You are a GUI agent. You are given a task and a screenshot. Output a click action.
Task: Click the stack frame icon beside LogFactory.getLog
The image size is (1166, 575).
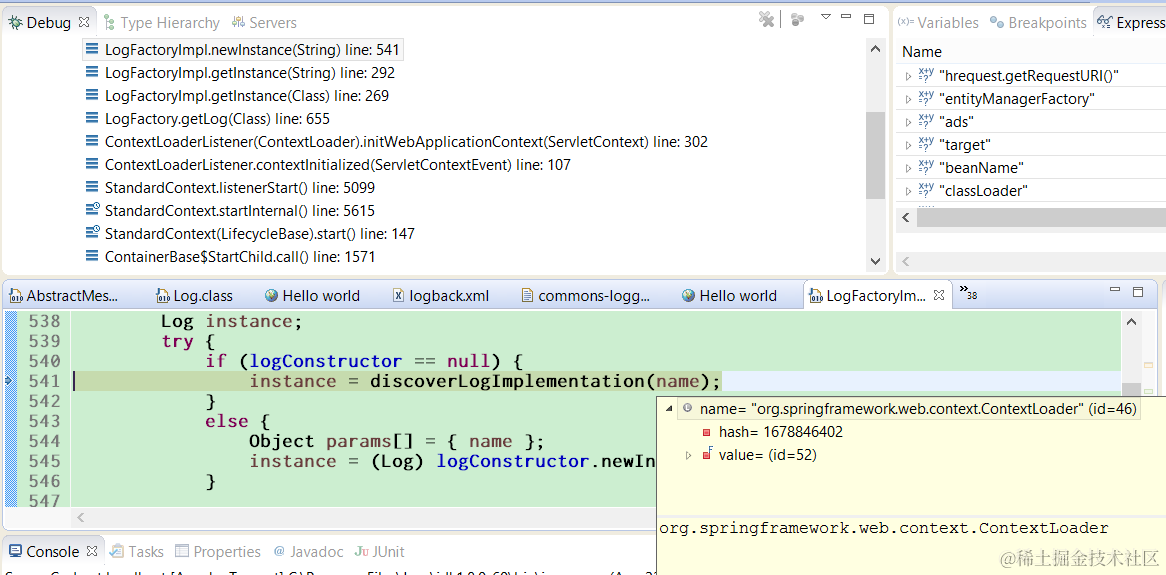pyautogui.click(x=92, y=118)
